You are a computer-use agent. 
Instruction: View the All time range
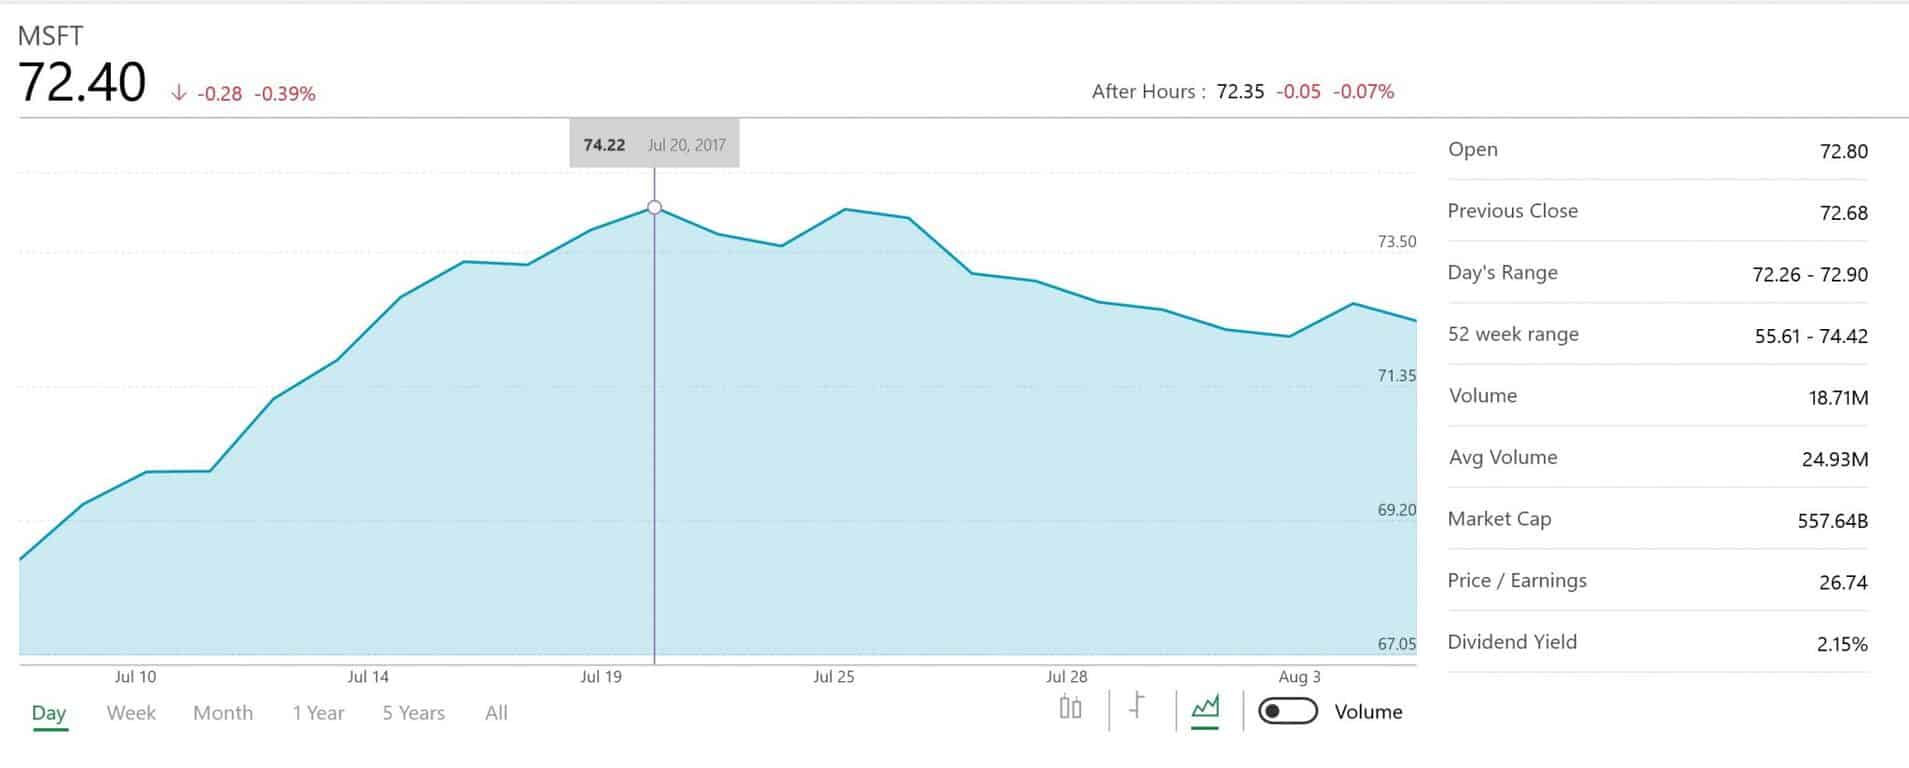click(x=496, y=713)
